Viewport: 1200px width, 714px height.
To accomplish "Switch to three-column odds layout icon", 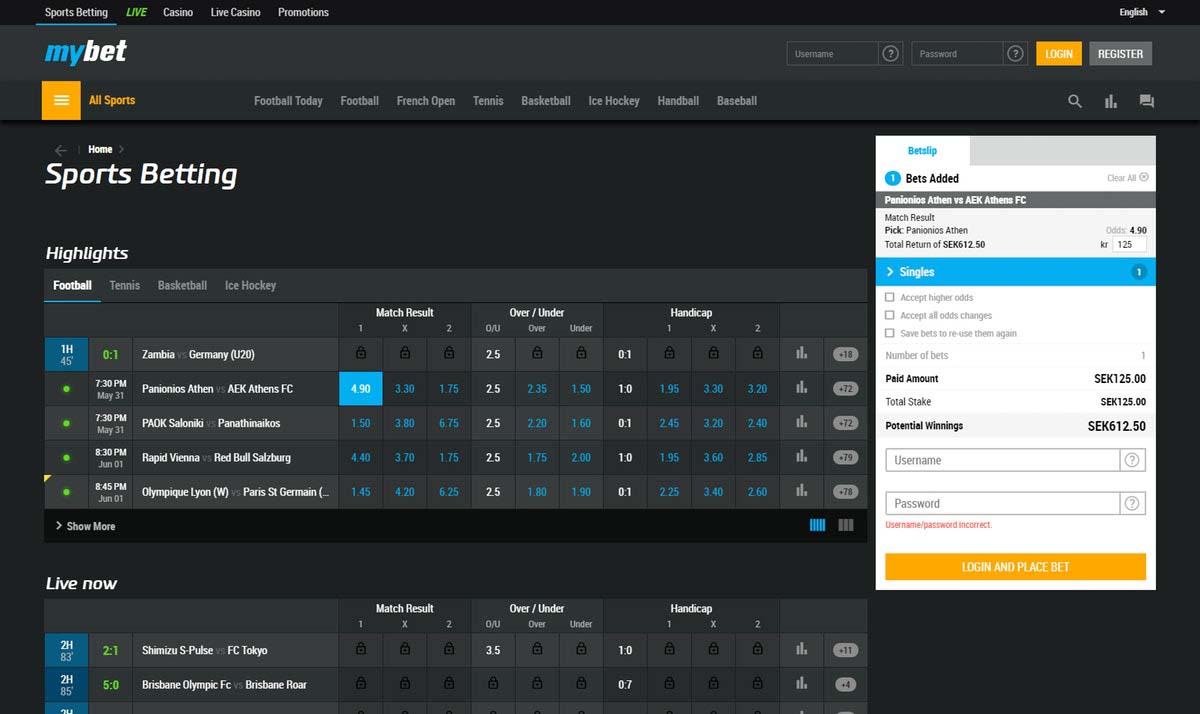I will 846,525.
